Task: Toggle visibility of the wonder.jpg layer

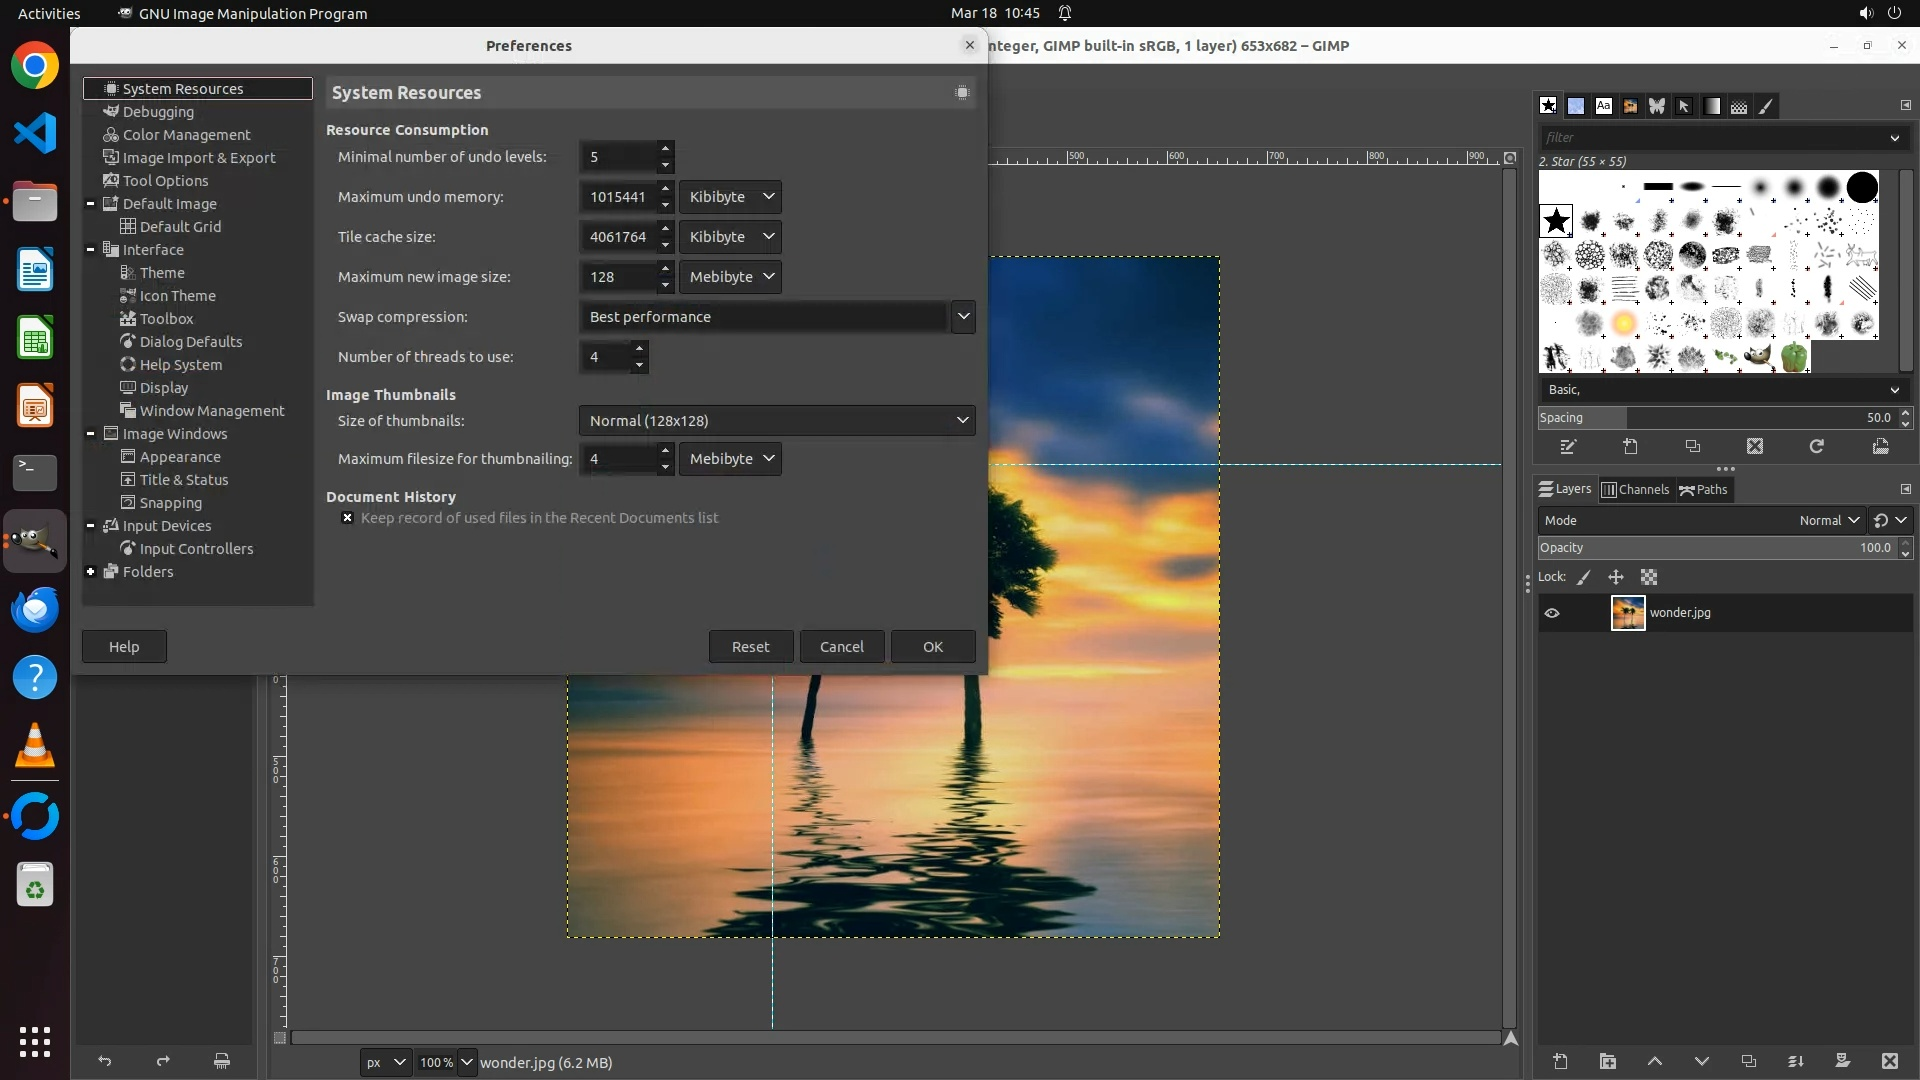Action: point(1552,613)
